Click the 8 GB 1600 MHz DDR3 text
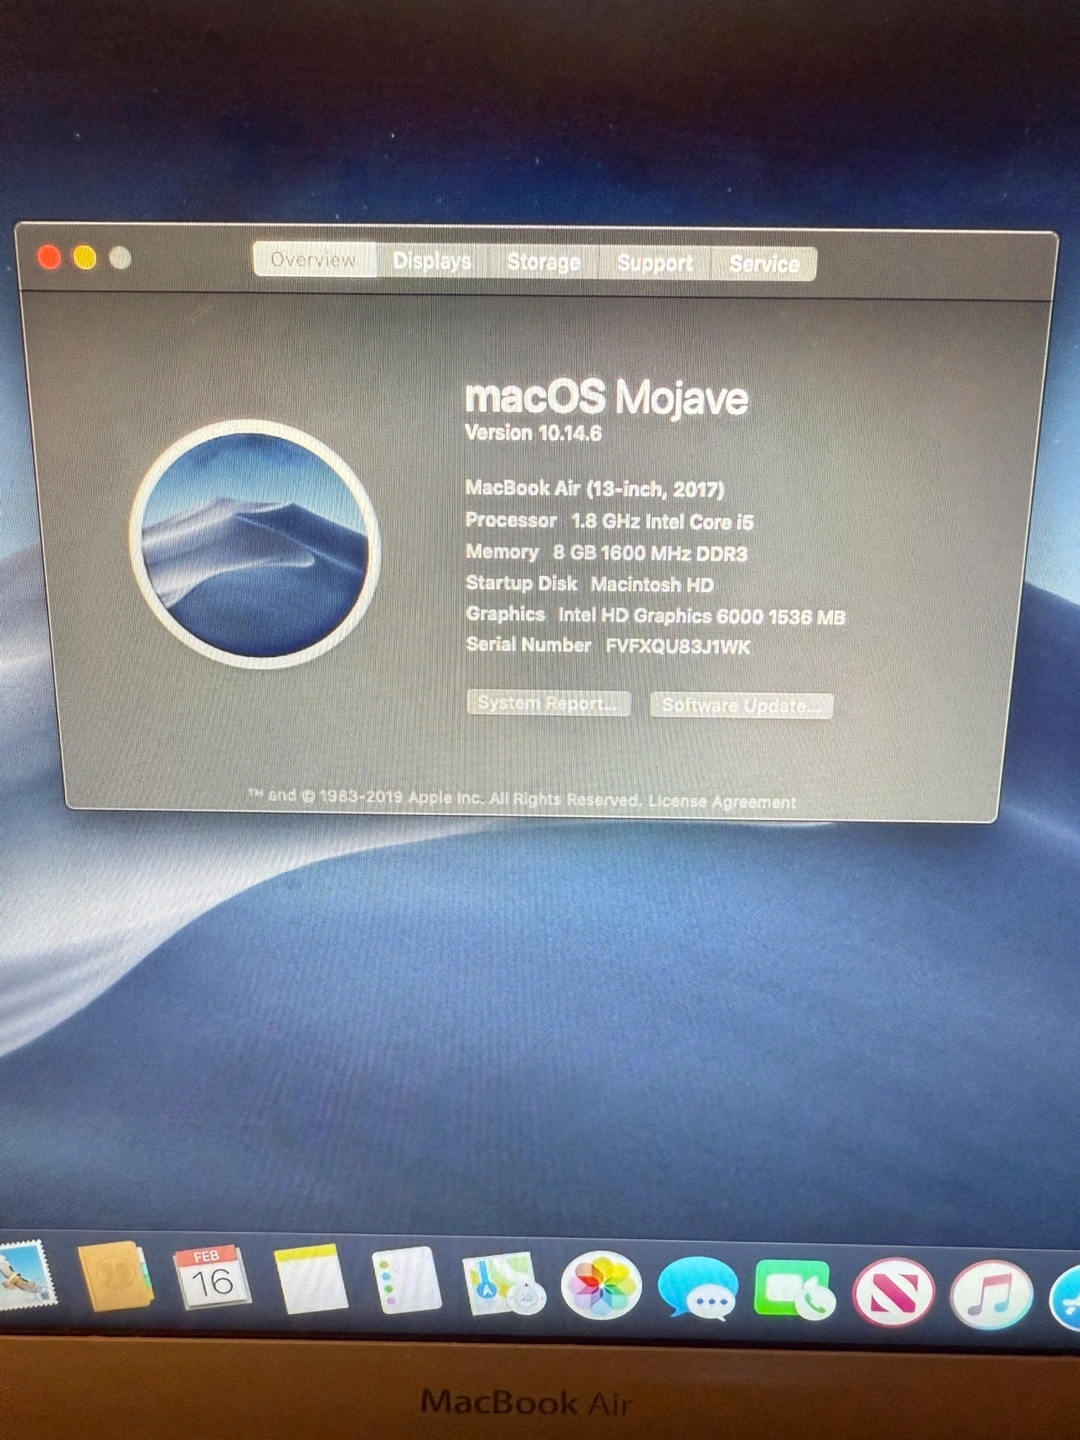Image resolution: width=1080 pixels, height=1440 pixels. [650, 553]
